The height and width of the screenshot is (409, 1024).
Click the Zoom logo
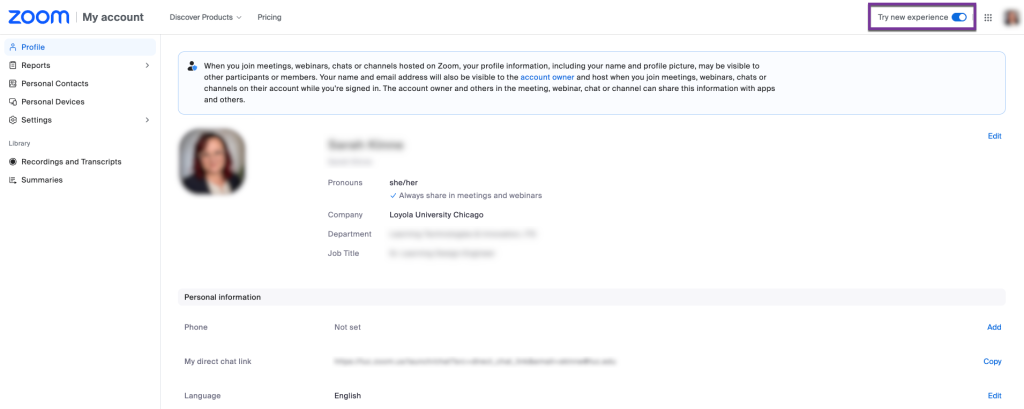point(39,17)
